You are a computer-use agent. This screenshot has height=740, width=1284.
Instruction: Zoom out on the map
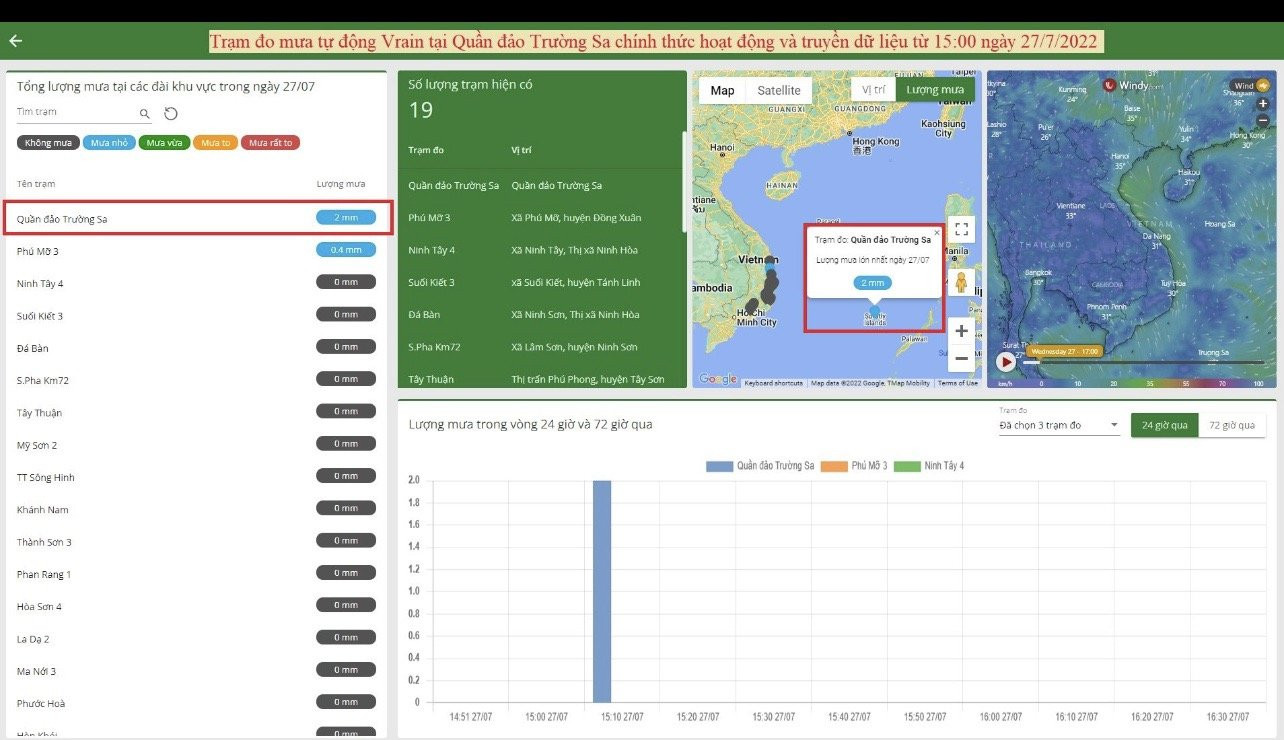[960, 358]
